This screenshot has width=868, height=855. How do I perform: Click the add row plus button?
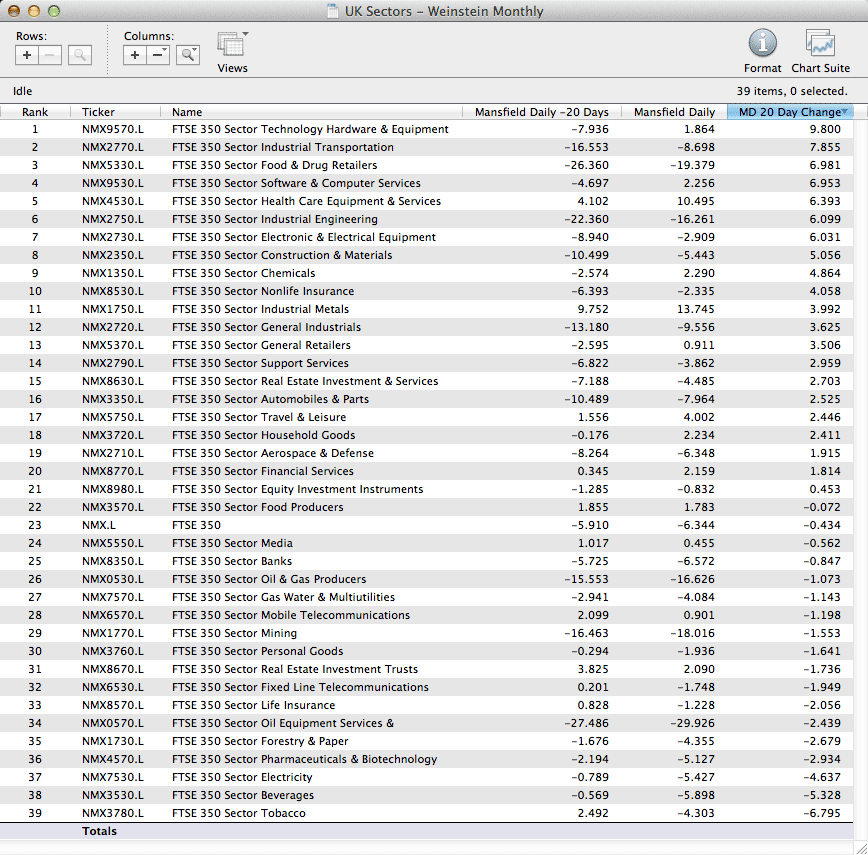27,55
